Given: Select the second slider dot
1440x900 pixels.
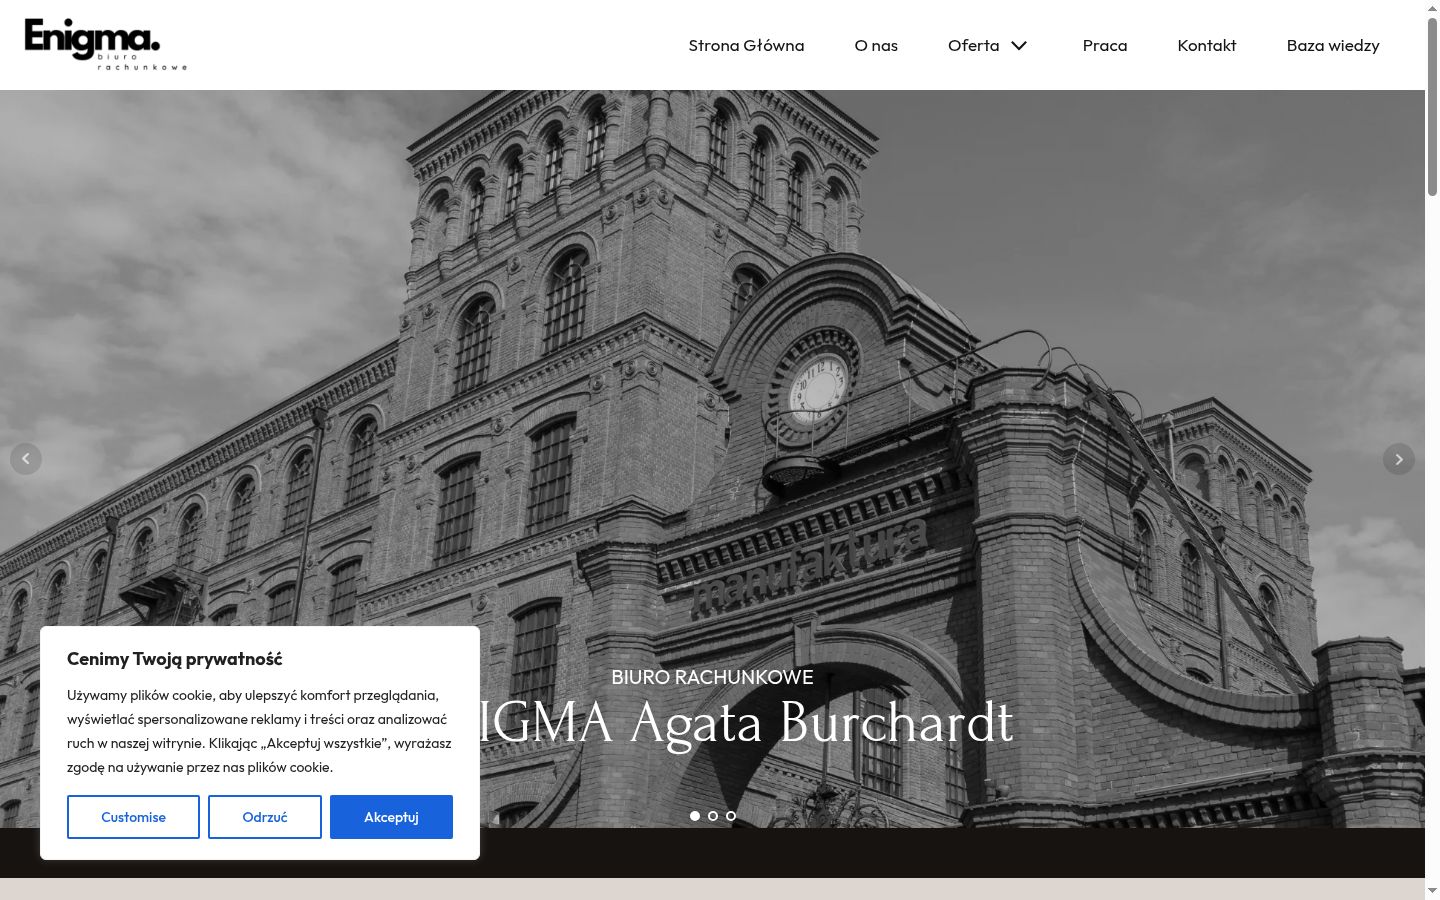Looking at the screenshot, I should [x=713, y=816].
